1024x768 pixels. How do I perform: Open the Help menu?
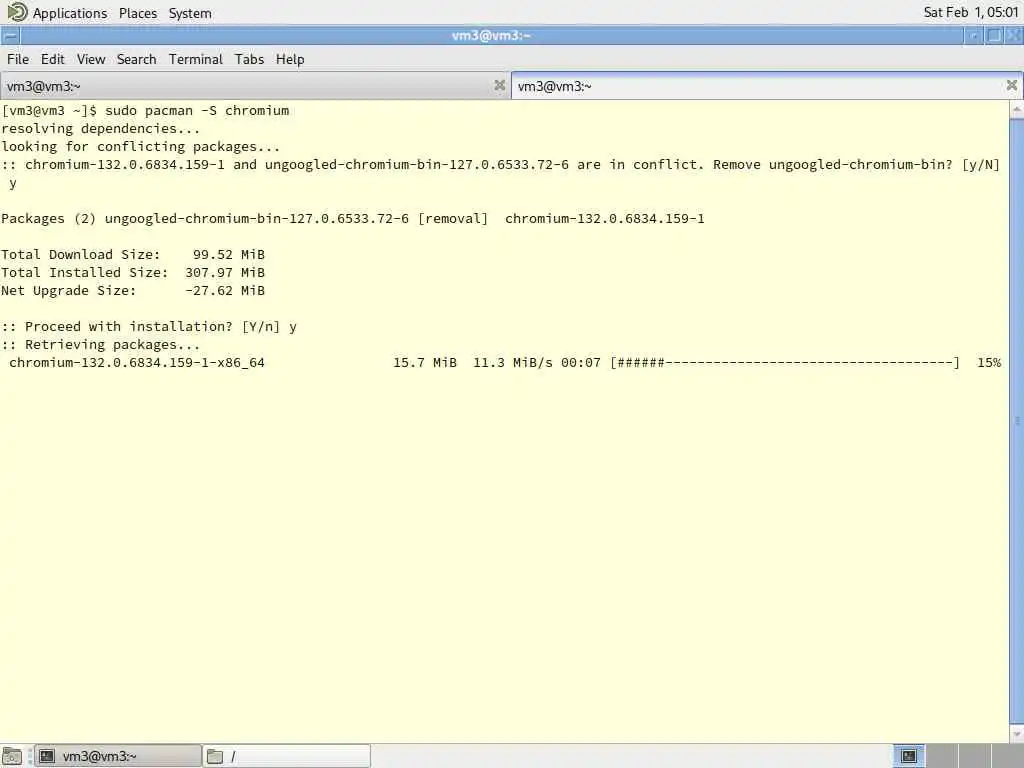pyautogui.click(x=290, y=59)
